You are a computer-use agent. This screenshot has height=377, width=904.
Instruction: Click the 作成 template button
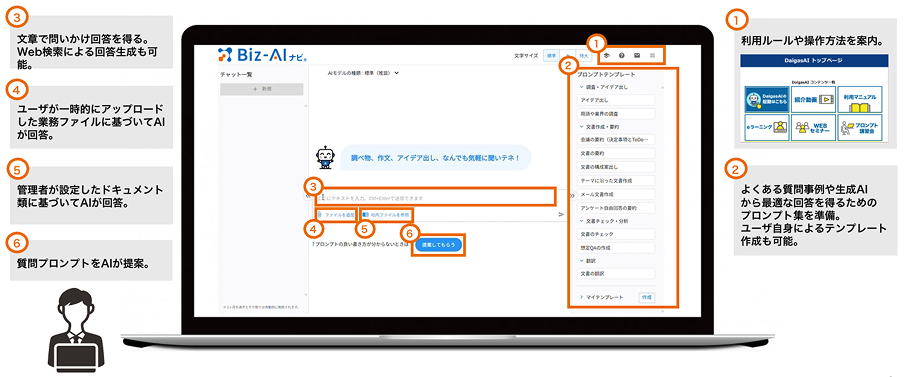point(647,297)
